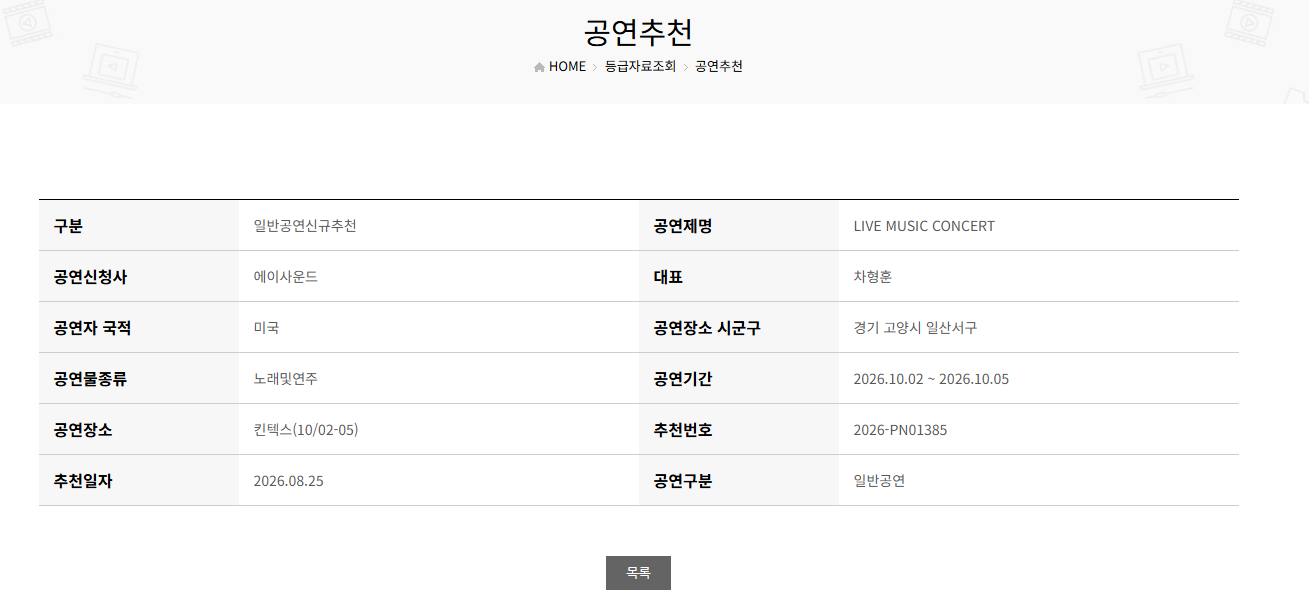Select 공연추천 breadcrumb item
The height and width of the screenshot is (610, 1309).
coord(719,66)
